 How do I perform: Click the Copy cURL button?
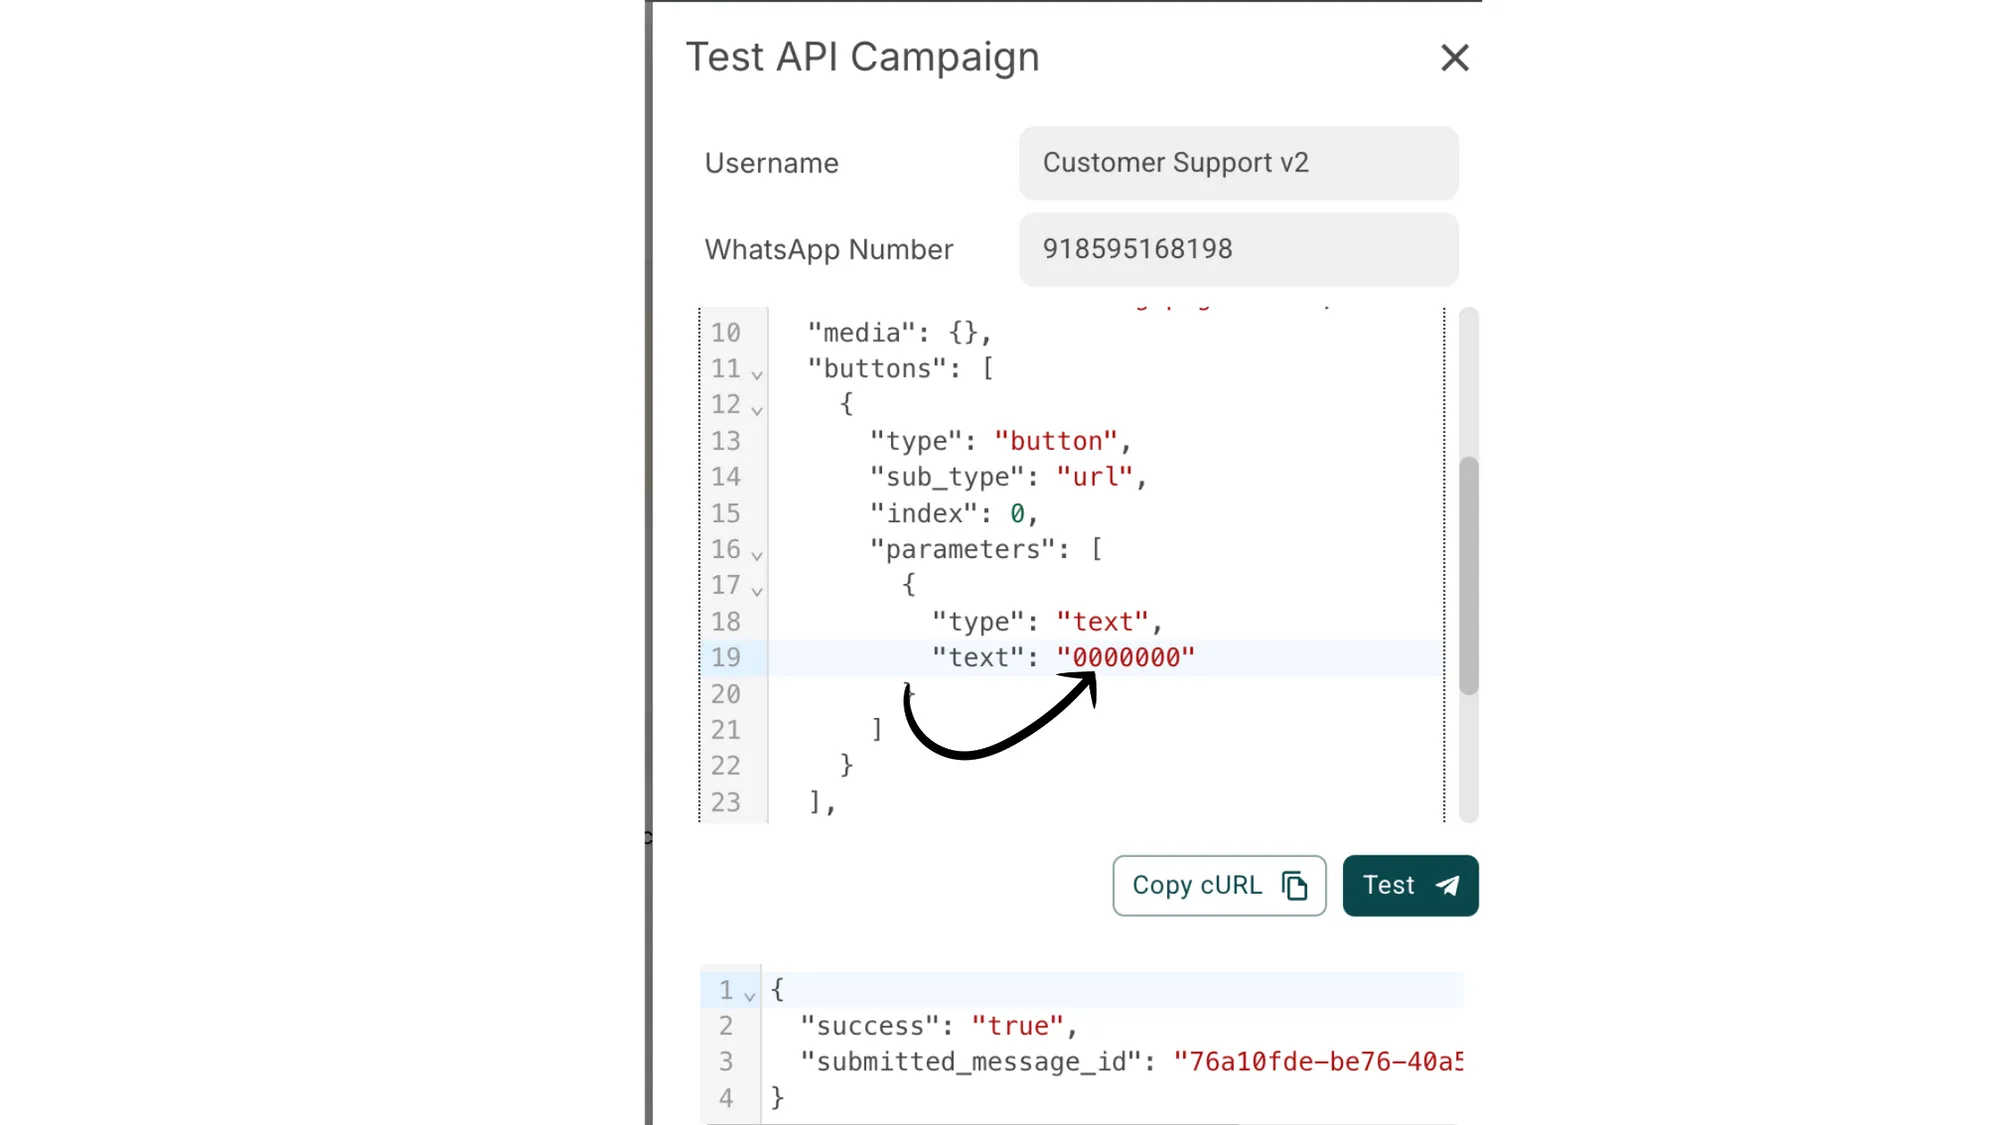pos(1218,885)
